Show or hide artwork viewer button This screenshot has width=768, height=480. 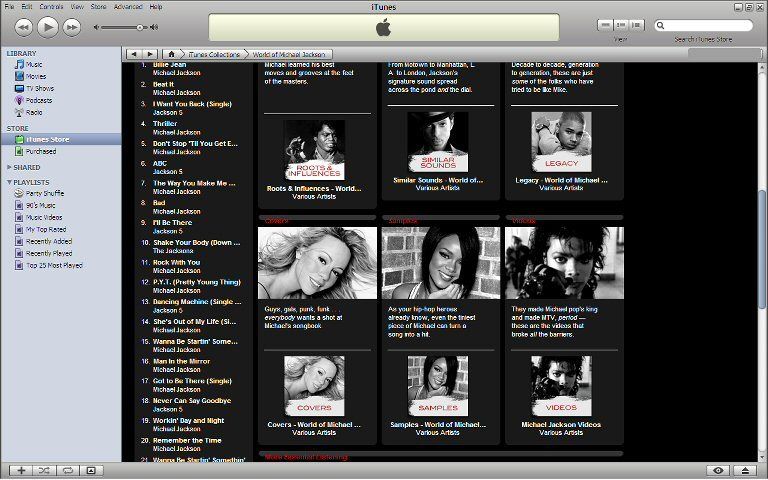click(x=91, y=471)
